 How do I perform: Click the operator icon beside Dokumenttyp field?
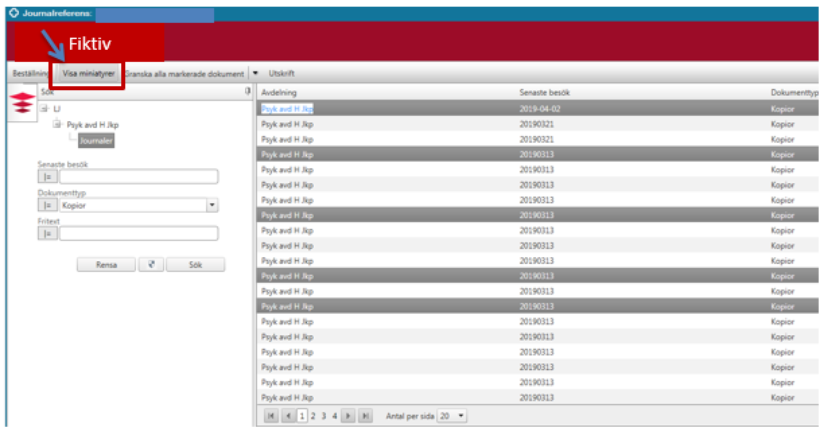pyautogui.click(x=48, y=205)
